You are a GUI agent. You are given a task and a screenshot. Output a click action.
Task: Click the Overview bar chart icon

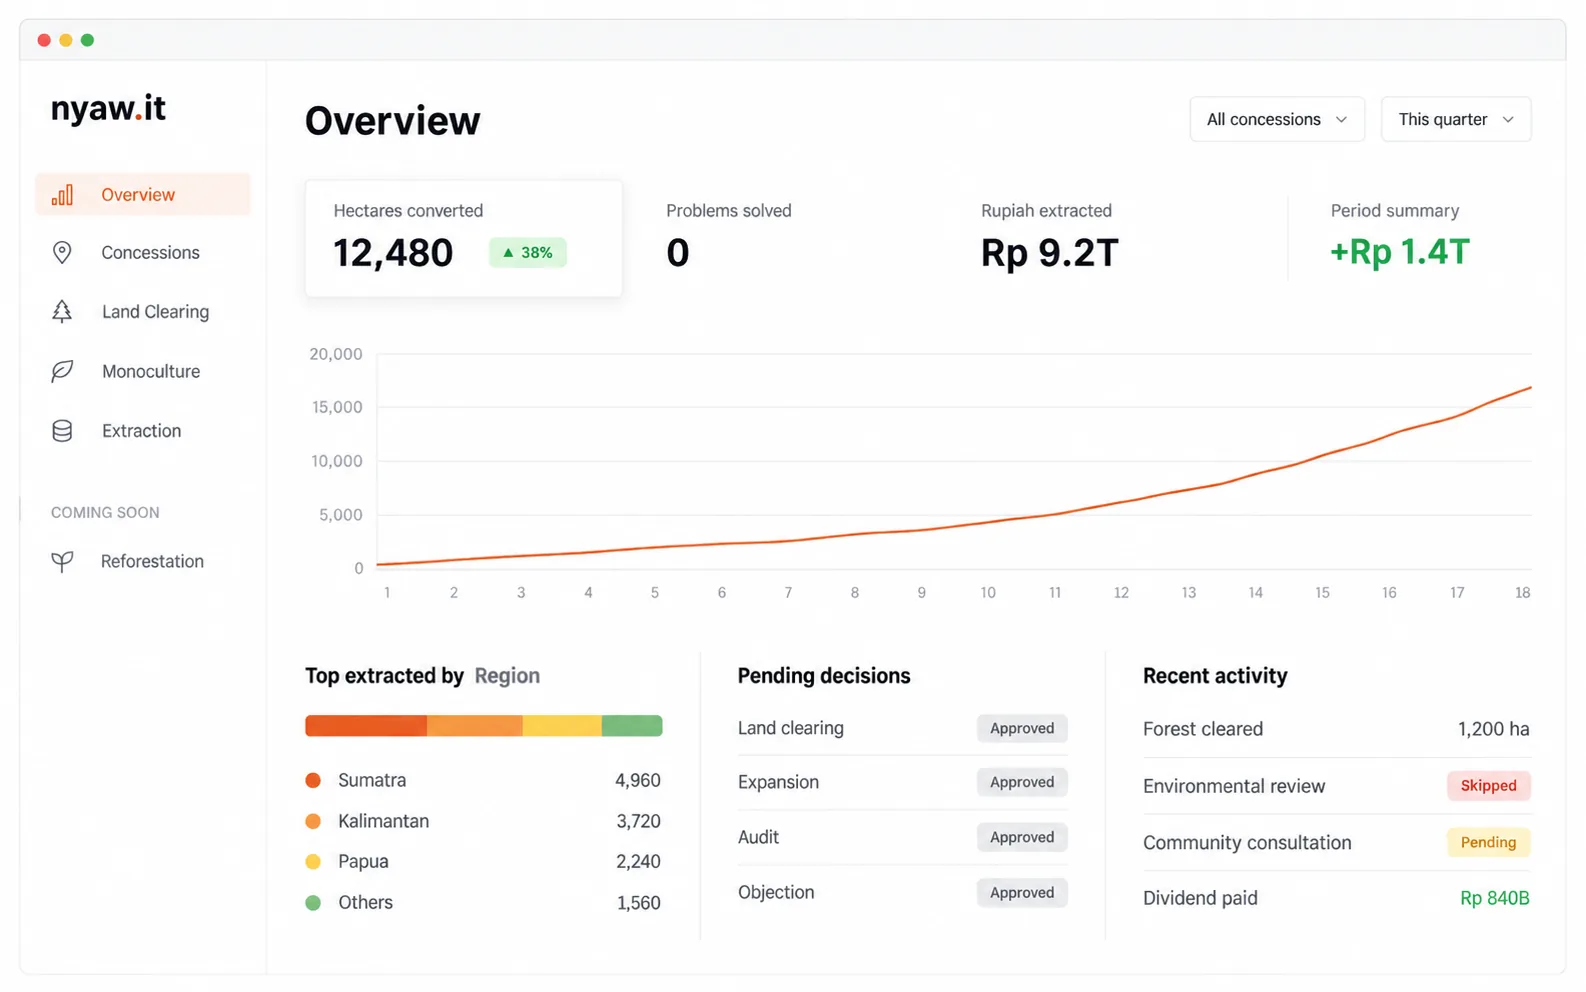[x=62, y=194]
